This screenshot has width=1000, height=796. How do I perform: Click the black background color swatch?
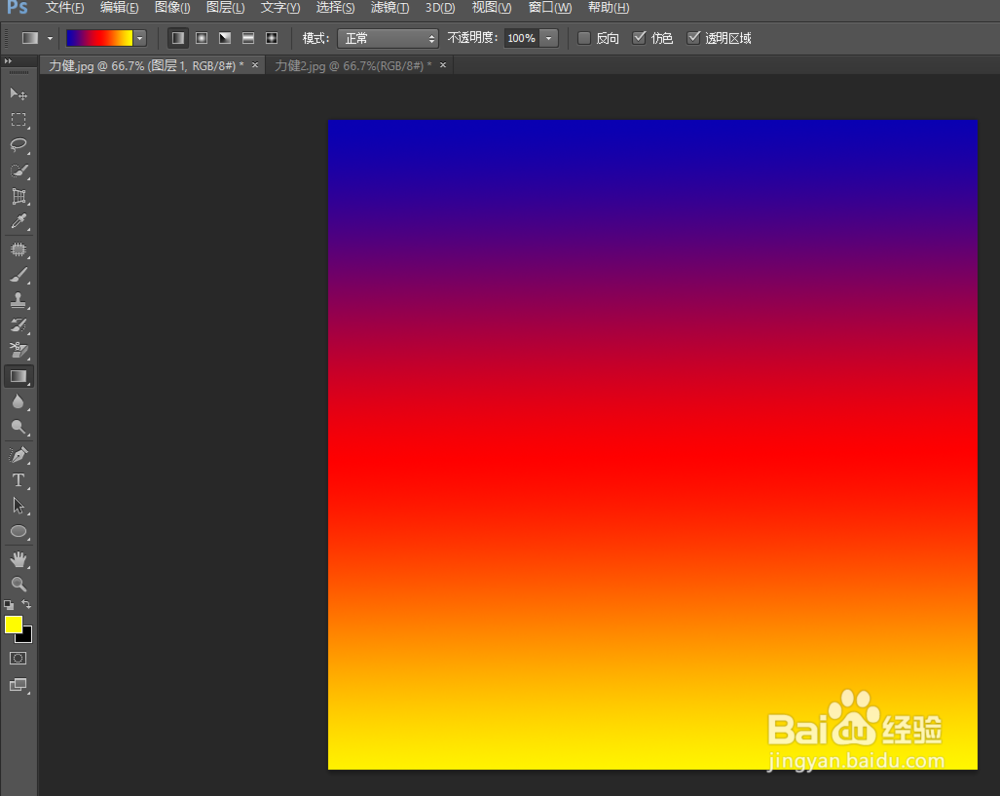pyautogui.click(x=27, y=637)
